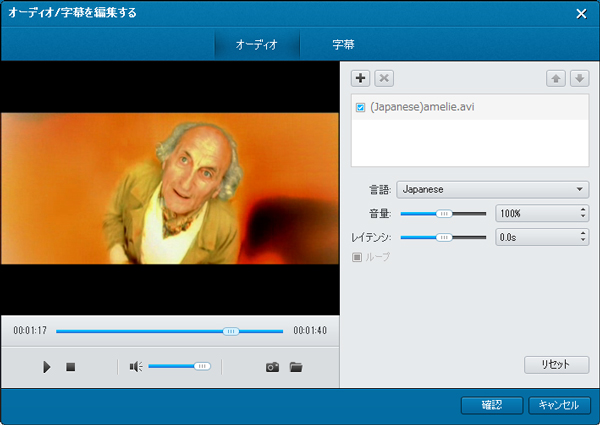
Task: Switch to the 字幕 tab
Action: [343, 45]
